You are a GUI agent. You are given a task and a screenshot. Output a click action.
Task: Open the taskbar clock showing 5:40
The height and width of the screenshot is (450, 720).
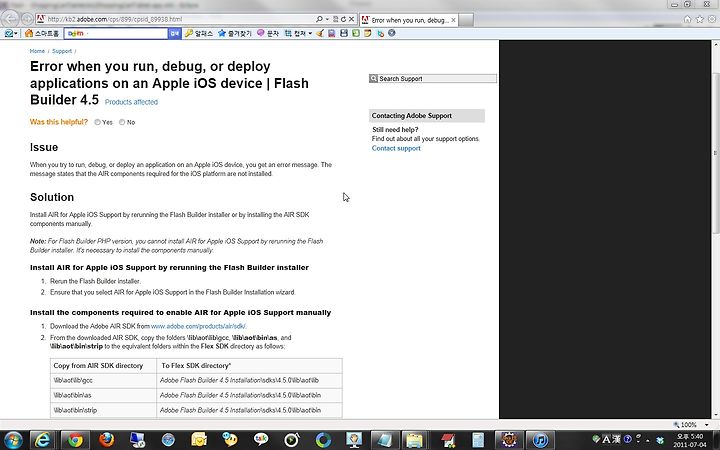coord(690,441)
